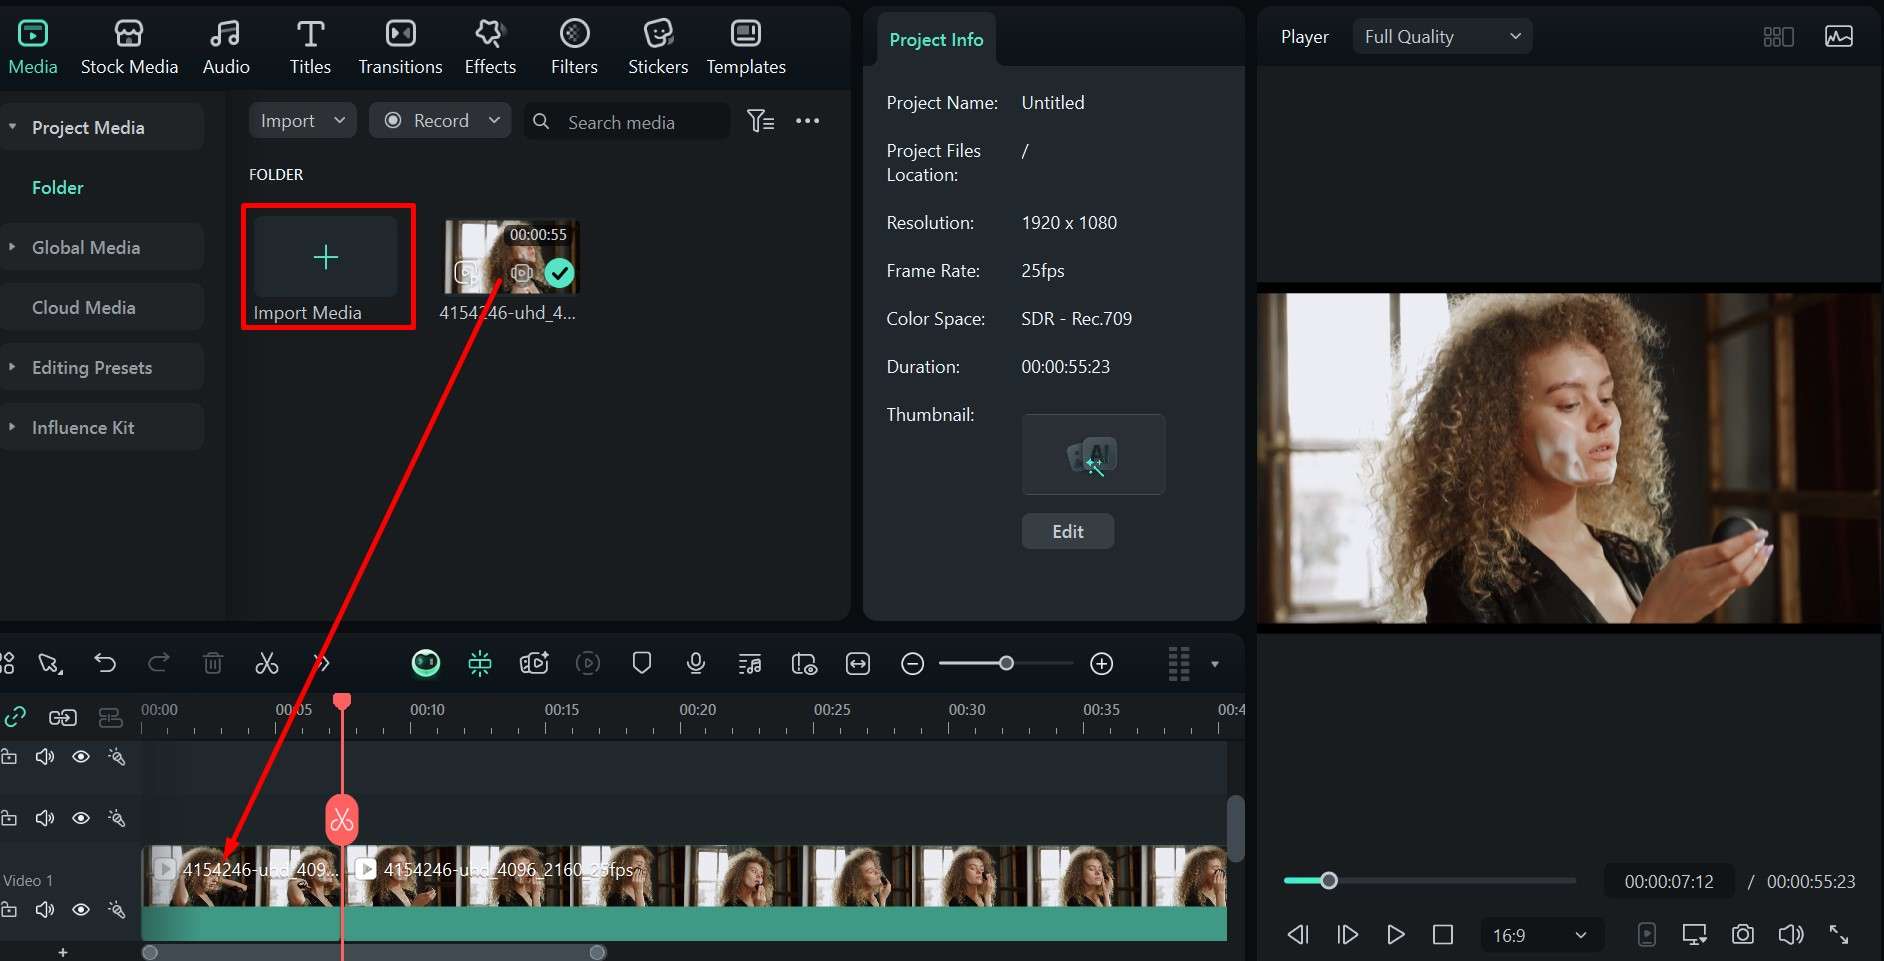Viewport: 1884px width, 961px height.
Task: Hide the middle timeline track
Action: 81,818
